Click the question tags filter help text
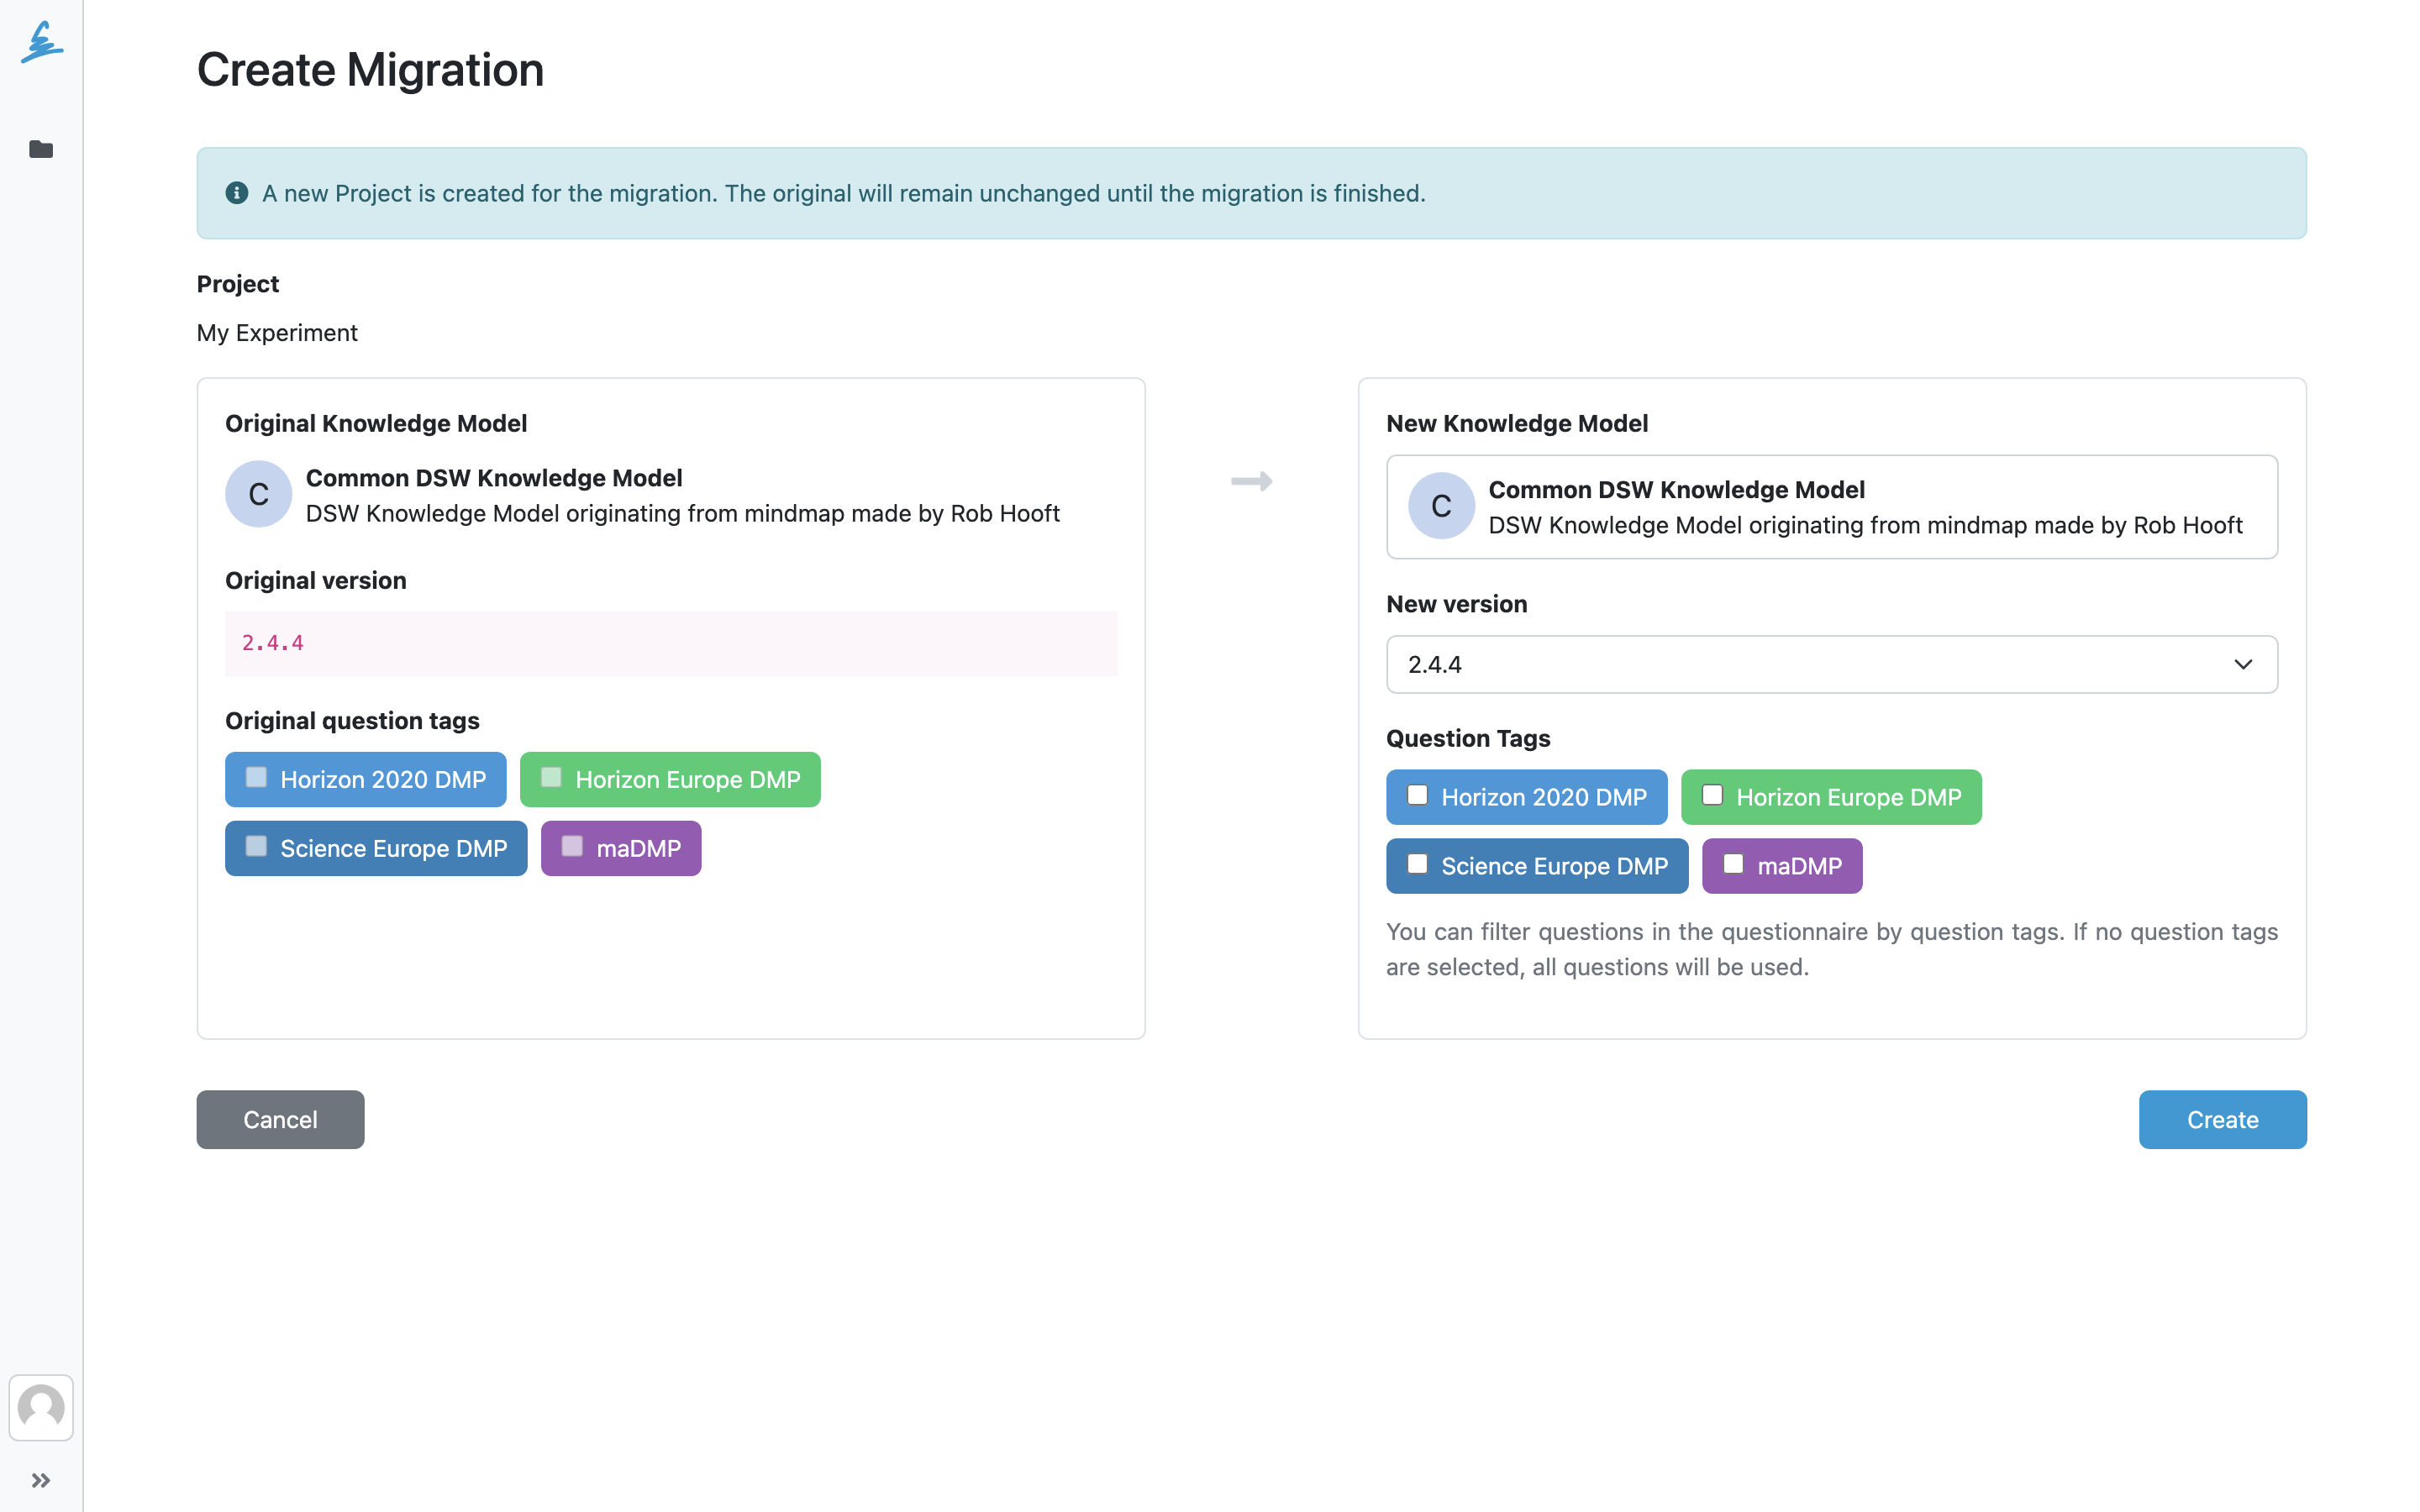 [1832, 949]
